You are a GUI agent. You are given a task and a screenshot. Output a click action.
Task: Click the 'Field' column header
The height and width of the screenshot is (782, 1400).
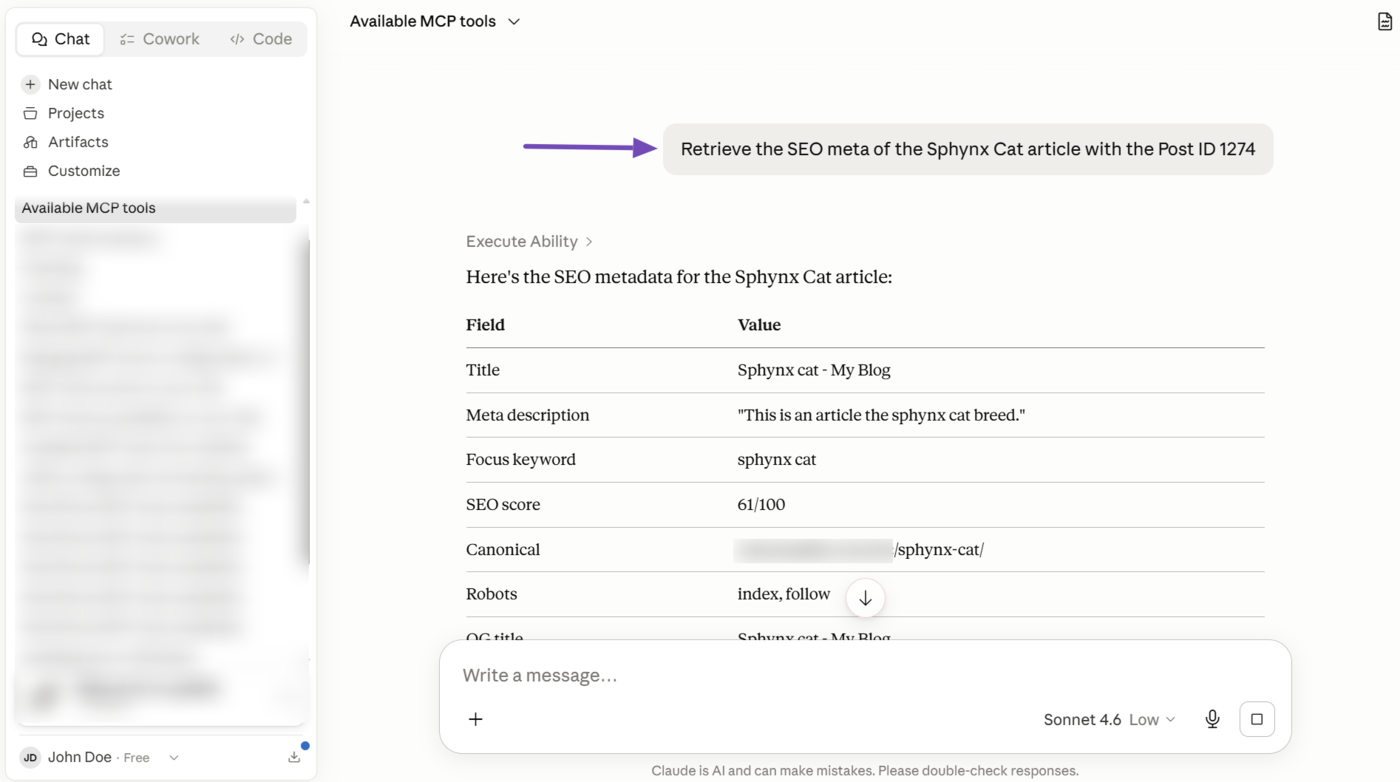tap(485, 325)
